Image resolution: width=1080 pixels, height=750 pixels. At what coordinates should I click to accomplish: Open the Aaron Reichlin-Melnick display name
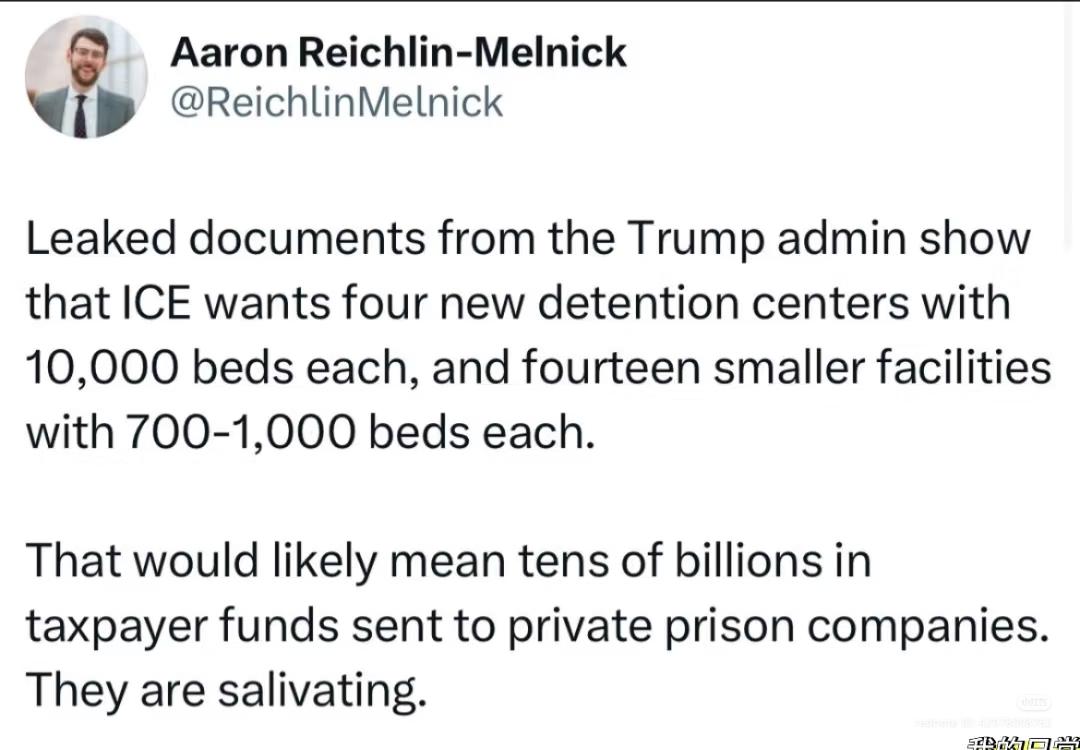[x=398, y=52]
